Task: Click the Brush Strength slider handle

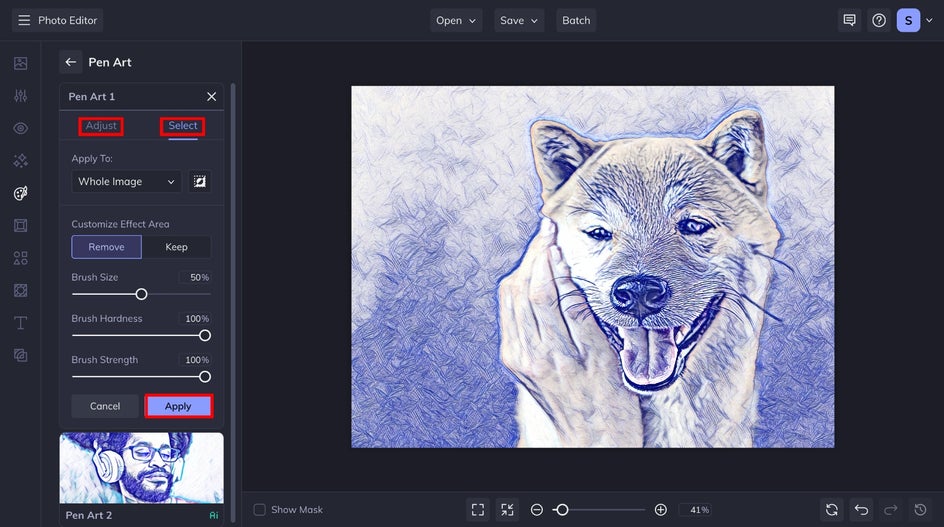Action: click(205, 376)
